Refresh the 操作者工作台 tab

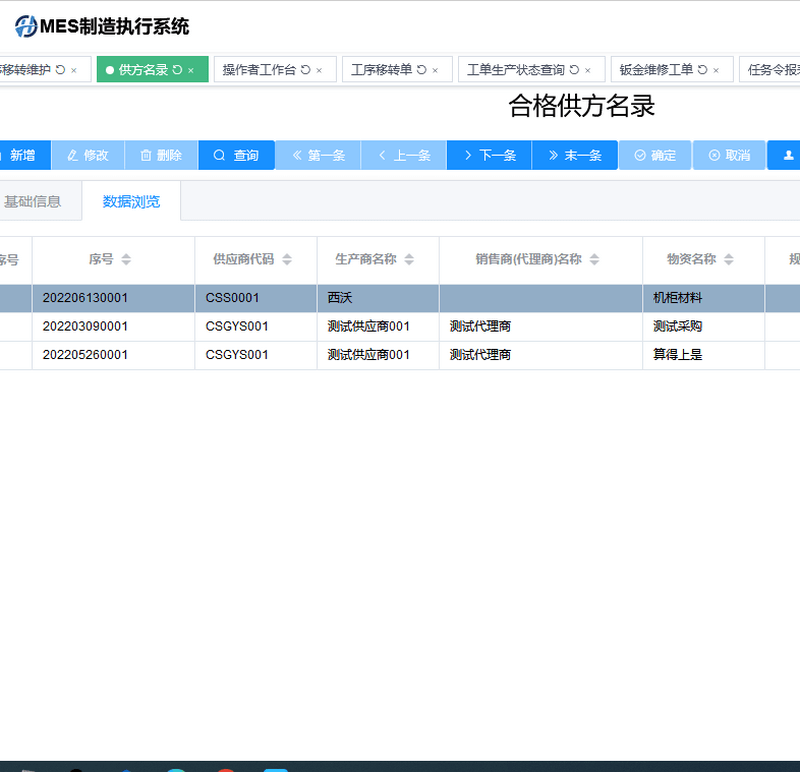click(306, 70)
